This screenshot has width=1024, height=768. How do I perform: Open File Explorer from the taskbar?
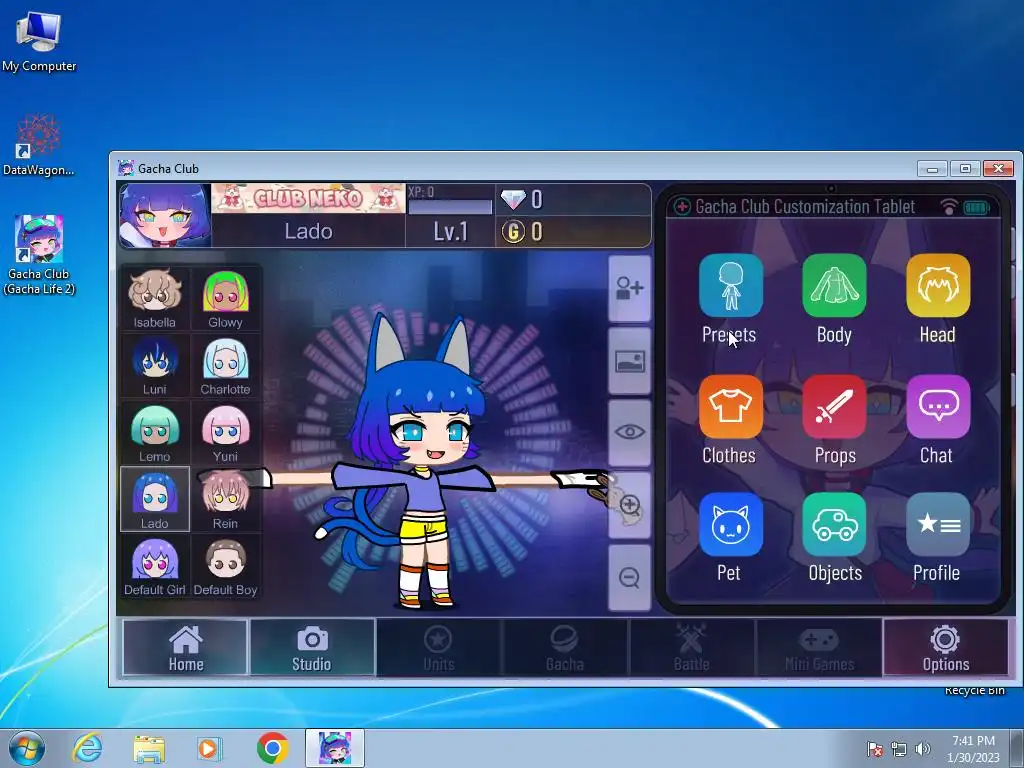(x=149, y=749)
